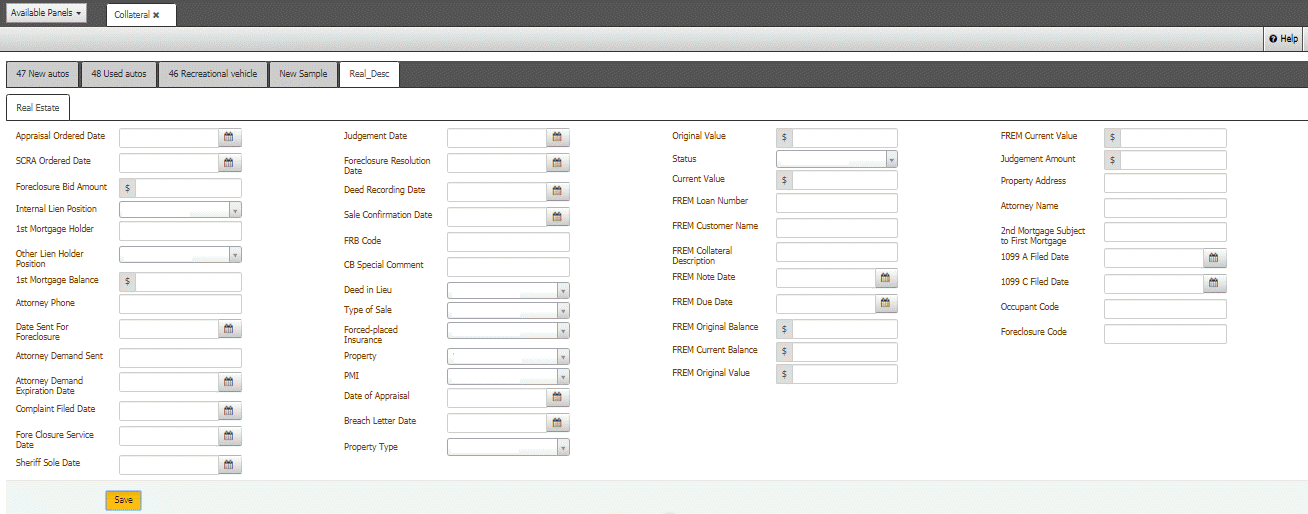The height and width of the screenshot is (514, 1308).
Task: Click calendar icon beside Judgement Date
Action: (x=557, y=138)
